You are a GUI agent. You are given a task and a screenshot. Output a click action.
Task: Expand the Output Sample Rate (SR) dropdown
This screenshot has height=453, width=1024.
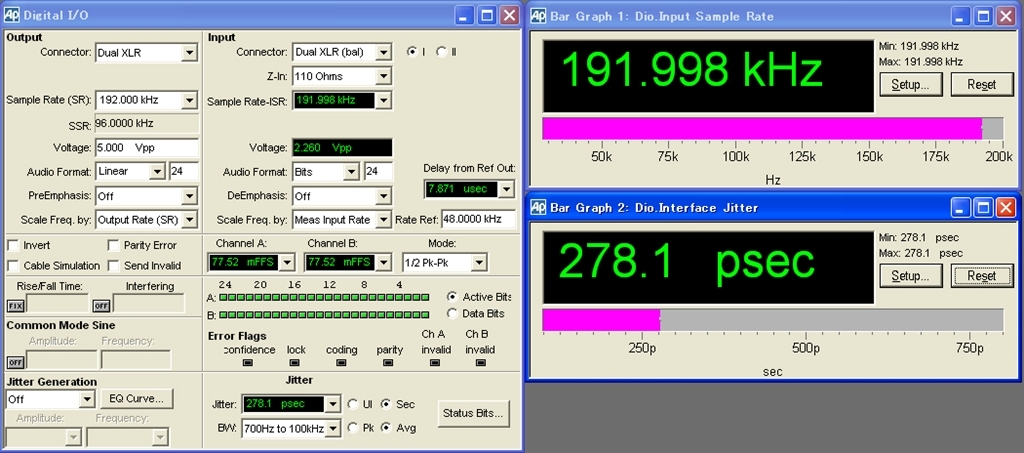click(189, 101)
